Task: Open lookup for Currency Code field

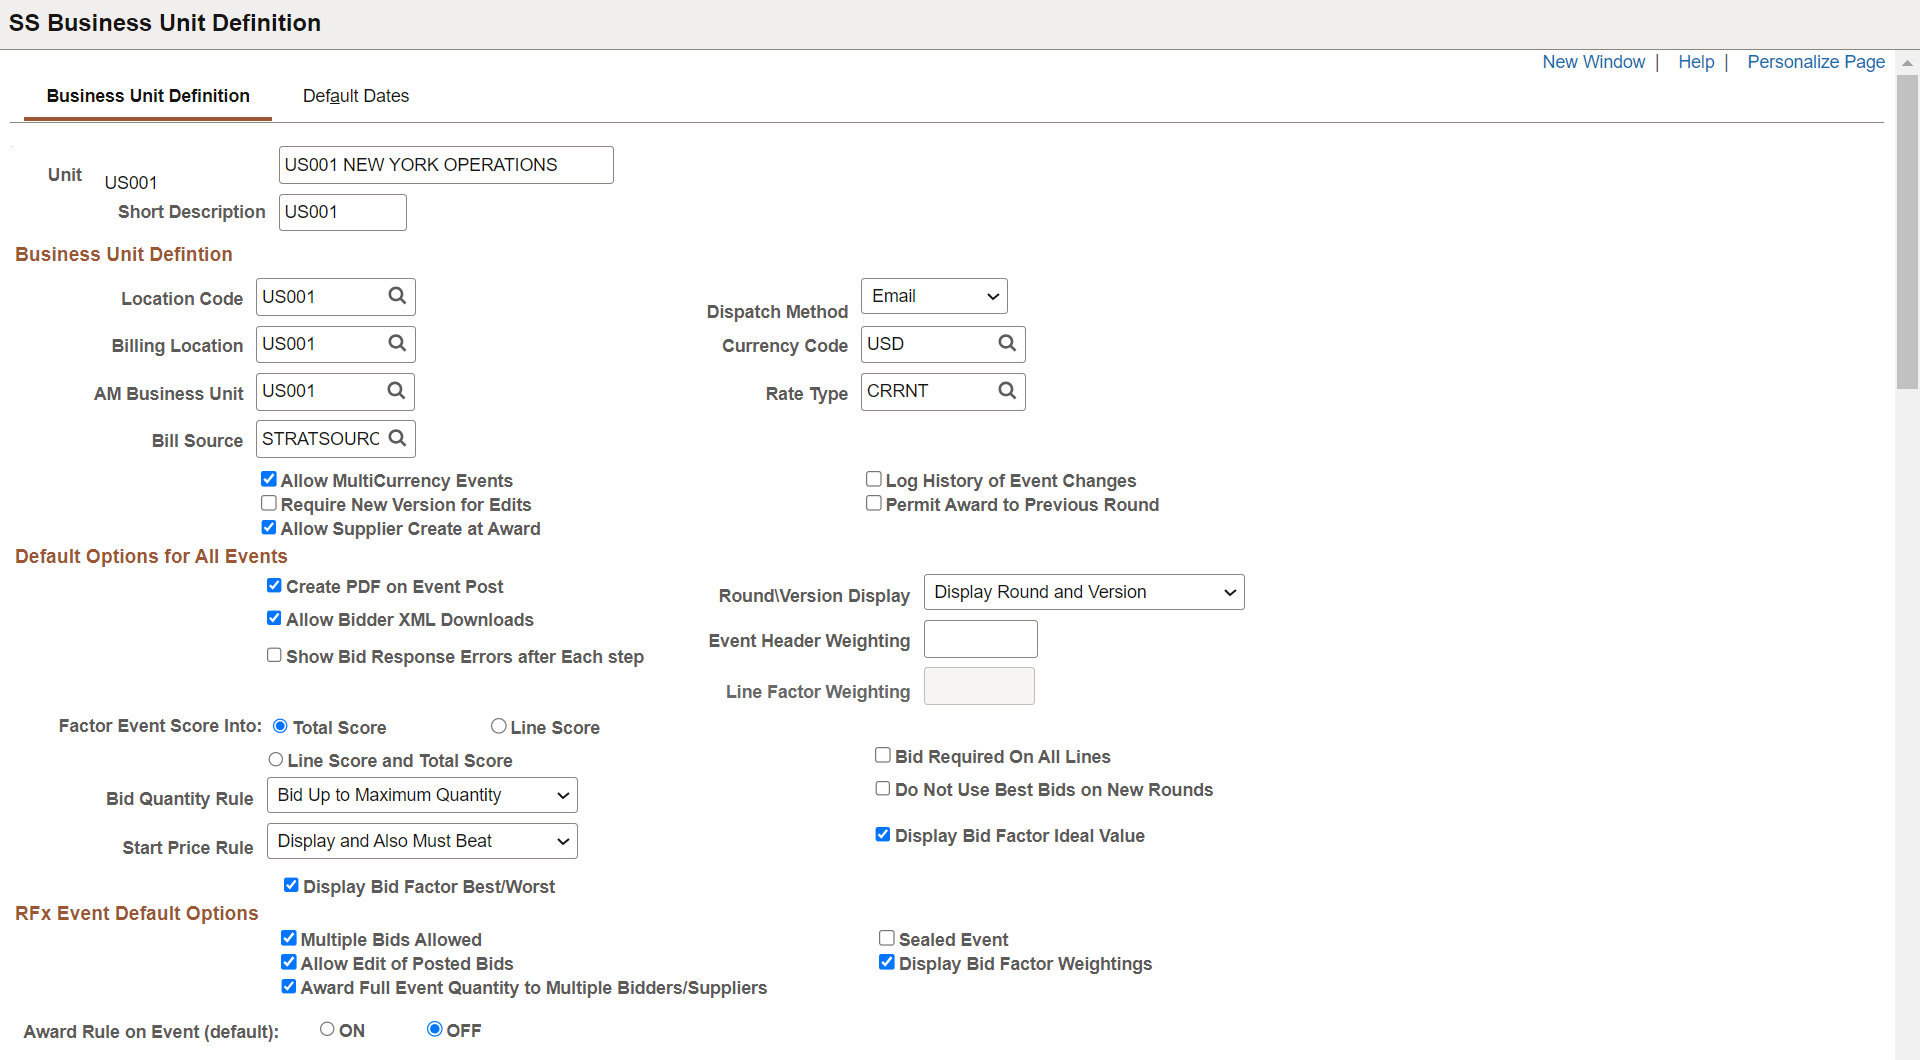Action: click(x=1007, y=343)
